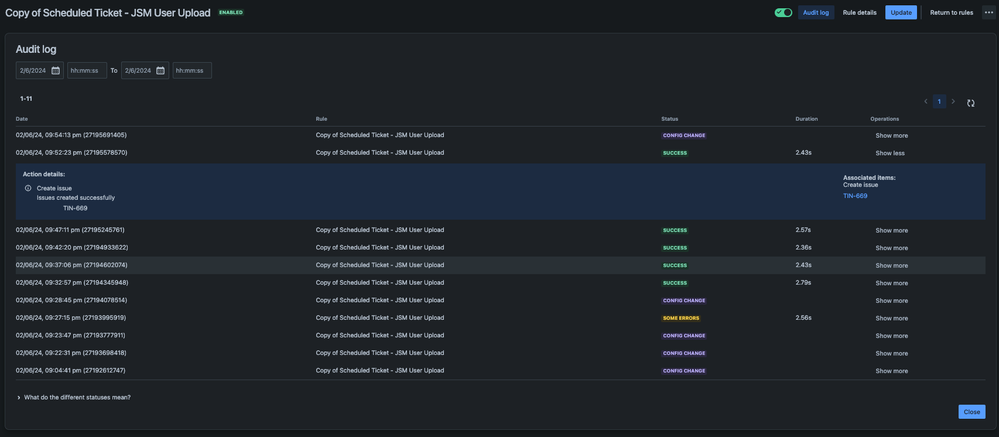Click the rule title heading
The height and width of the screenshot is (437, 999).
108,13
